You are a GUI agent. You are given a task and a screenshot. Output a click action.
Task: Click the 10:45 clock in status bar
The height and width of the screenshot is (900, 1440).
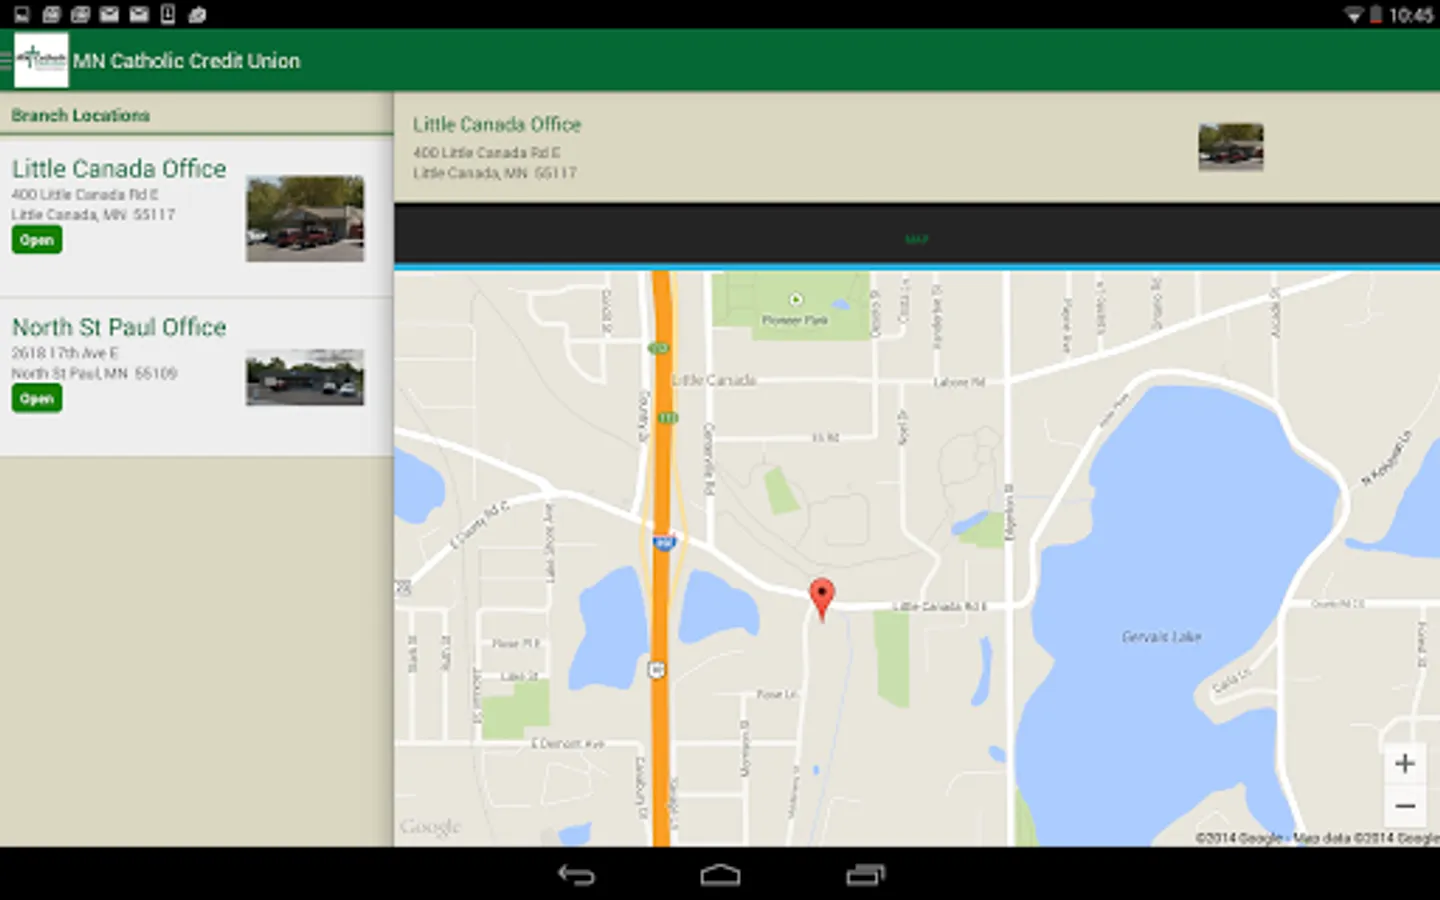[1411, 15]
